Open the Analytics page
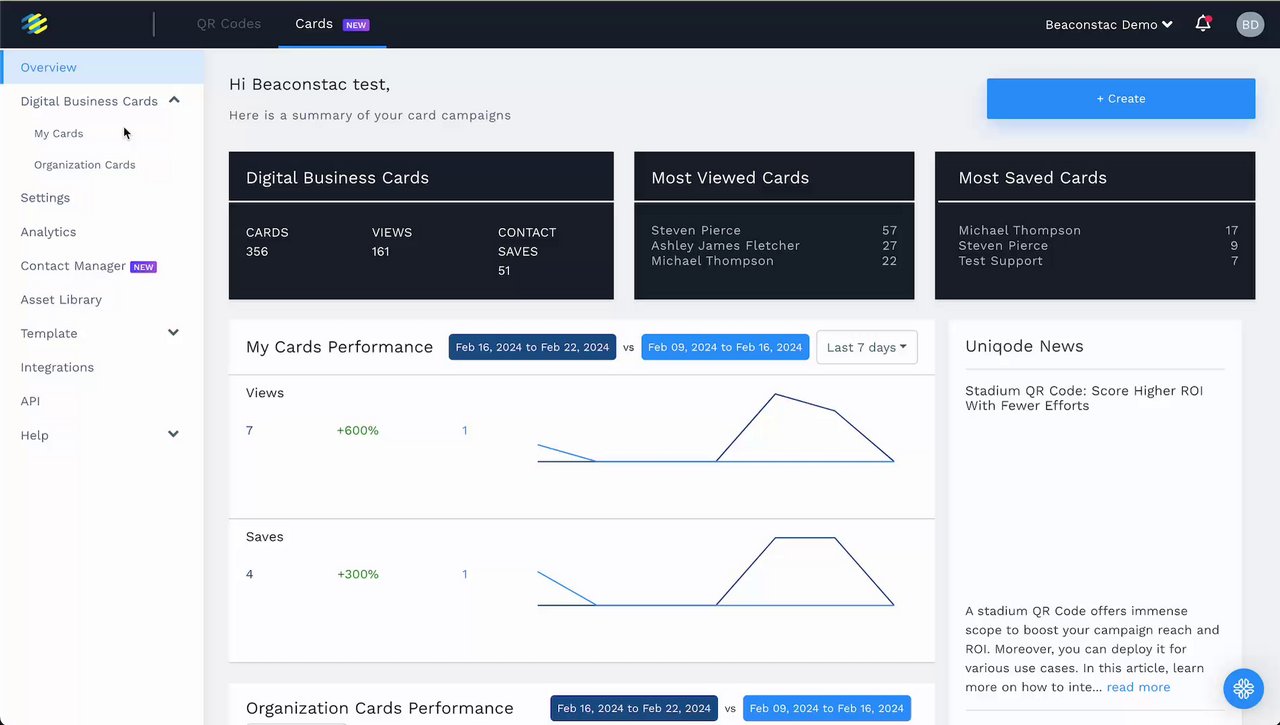This screenshot has width=1280, height=725. coord(48,232)
